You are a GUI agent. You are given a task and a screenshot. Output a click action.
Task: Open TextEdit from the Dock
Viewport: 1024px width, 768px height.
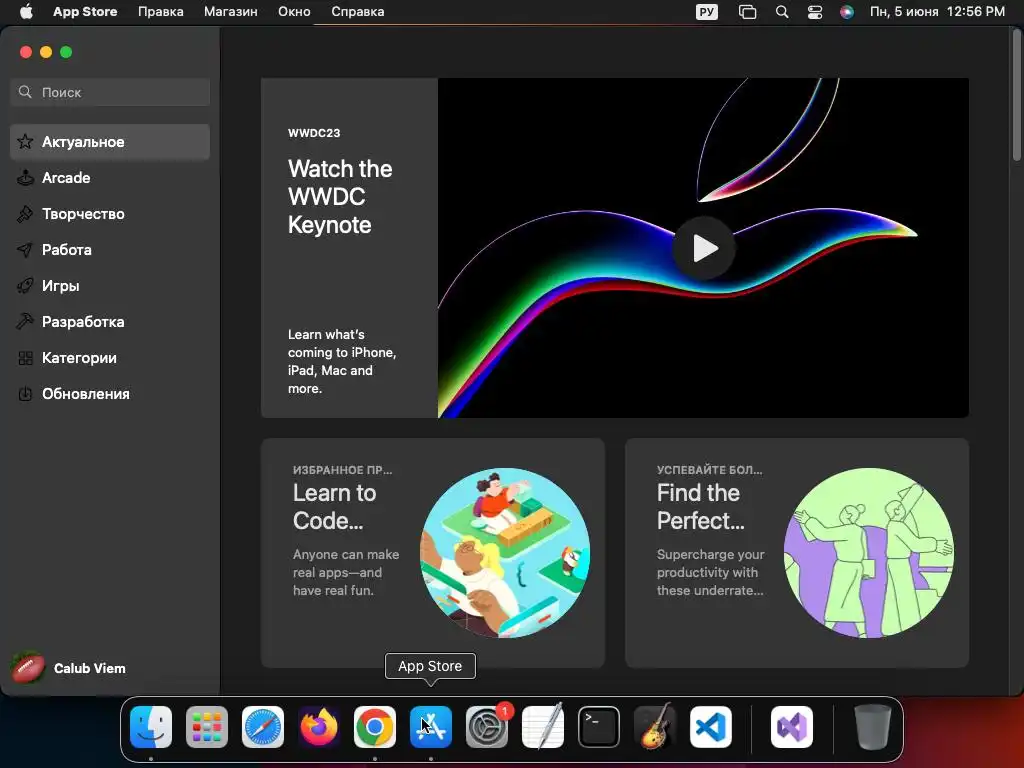pyautogui.click(x=543, y=727)
